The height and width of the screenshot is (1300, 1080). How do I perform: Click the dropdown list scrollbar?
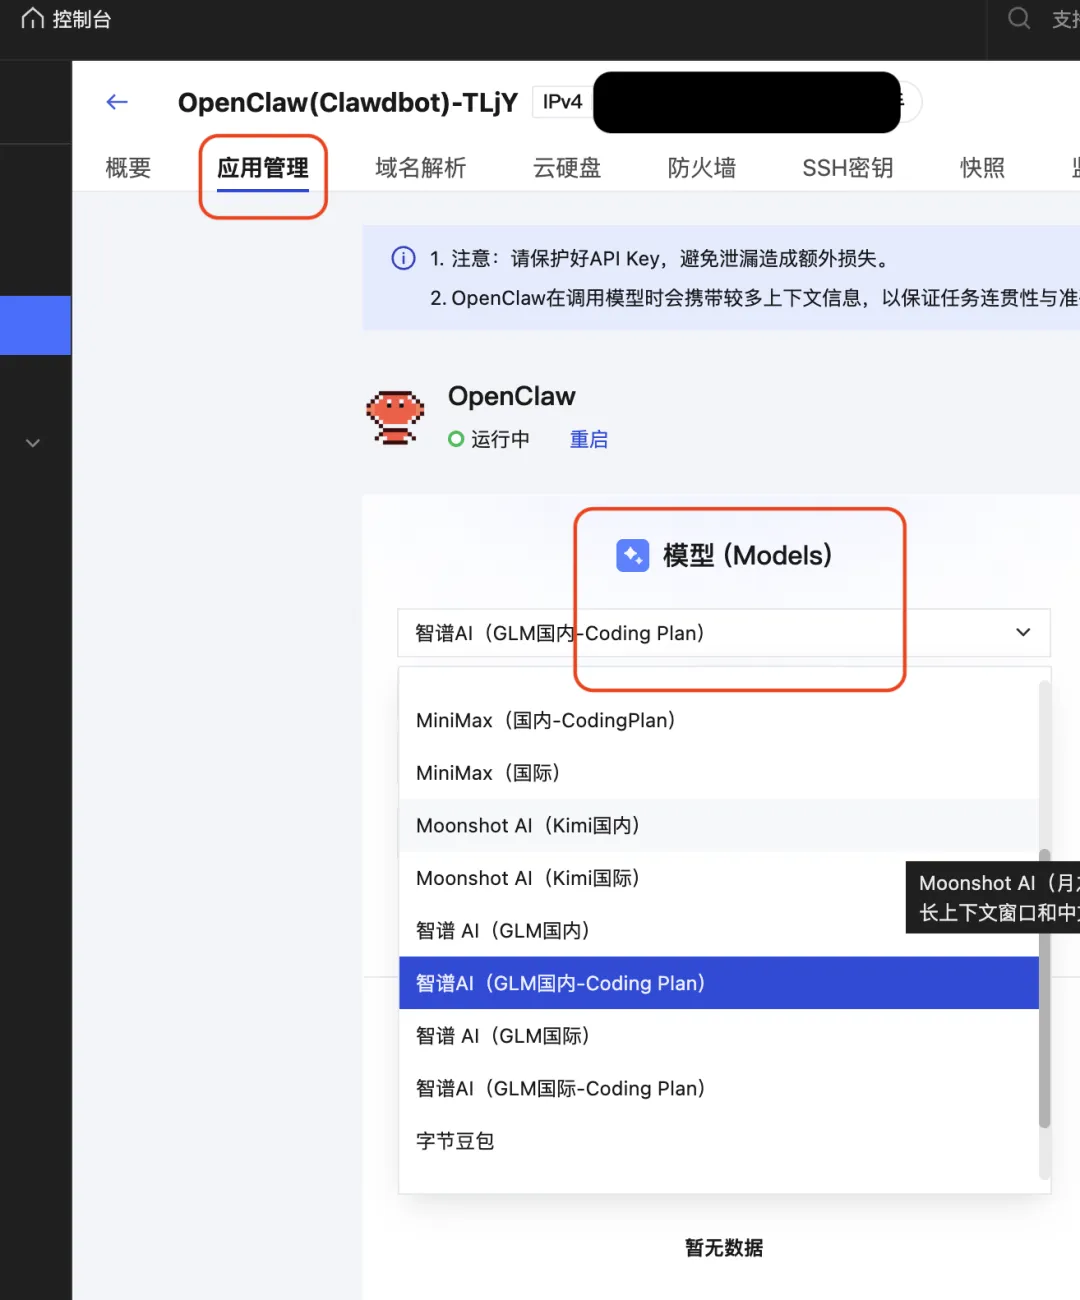[x=1045, y=988]
